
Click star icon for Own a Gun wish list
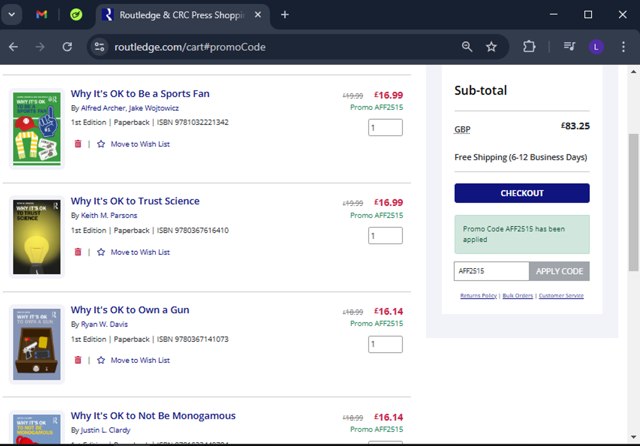click(101, 360)
